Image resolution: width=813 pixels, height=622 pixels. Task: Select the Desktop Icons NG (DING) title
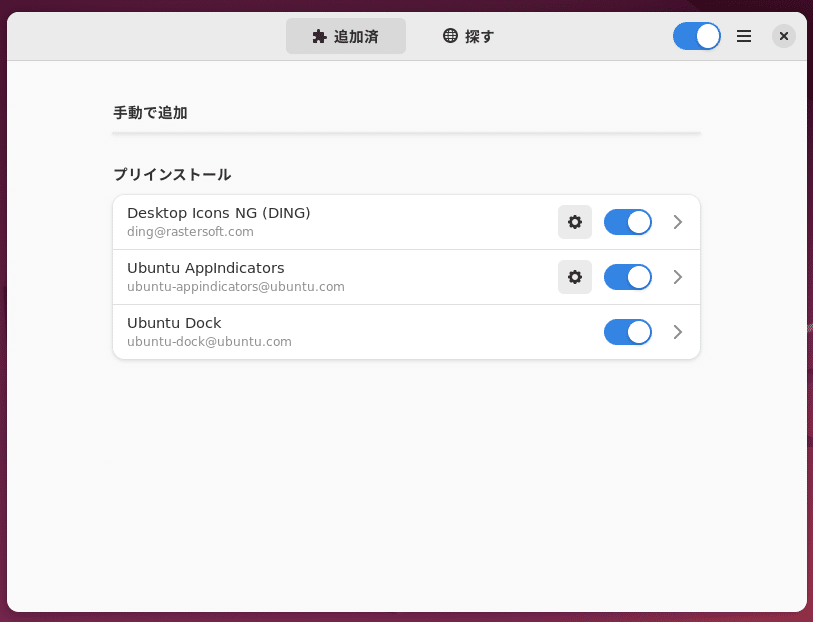pyautogui.click(x=219, y=213)
